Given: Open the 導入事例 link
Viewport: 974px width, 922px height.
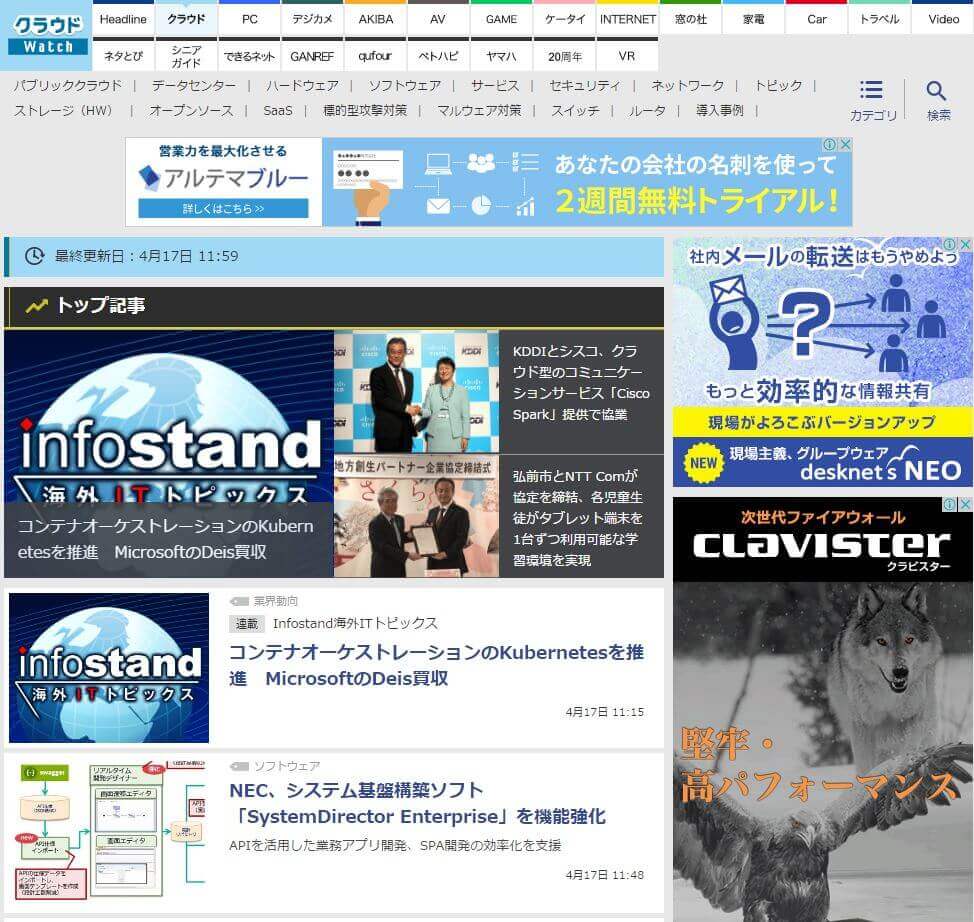Looking at the screenshot, I should [x=719, y=111].
